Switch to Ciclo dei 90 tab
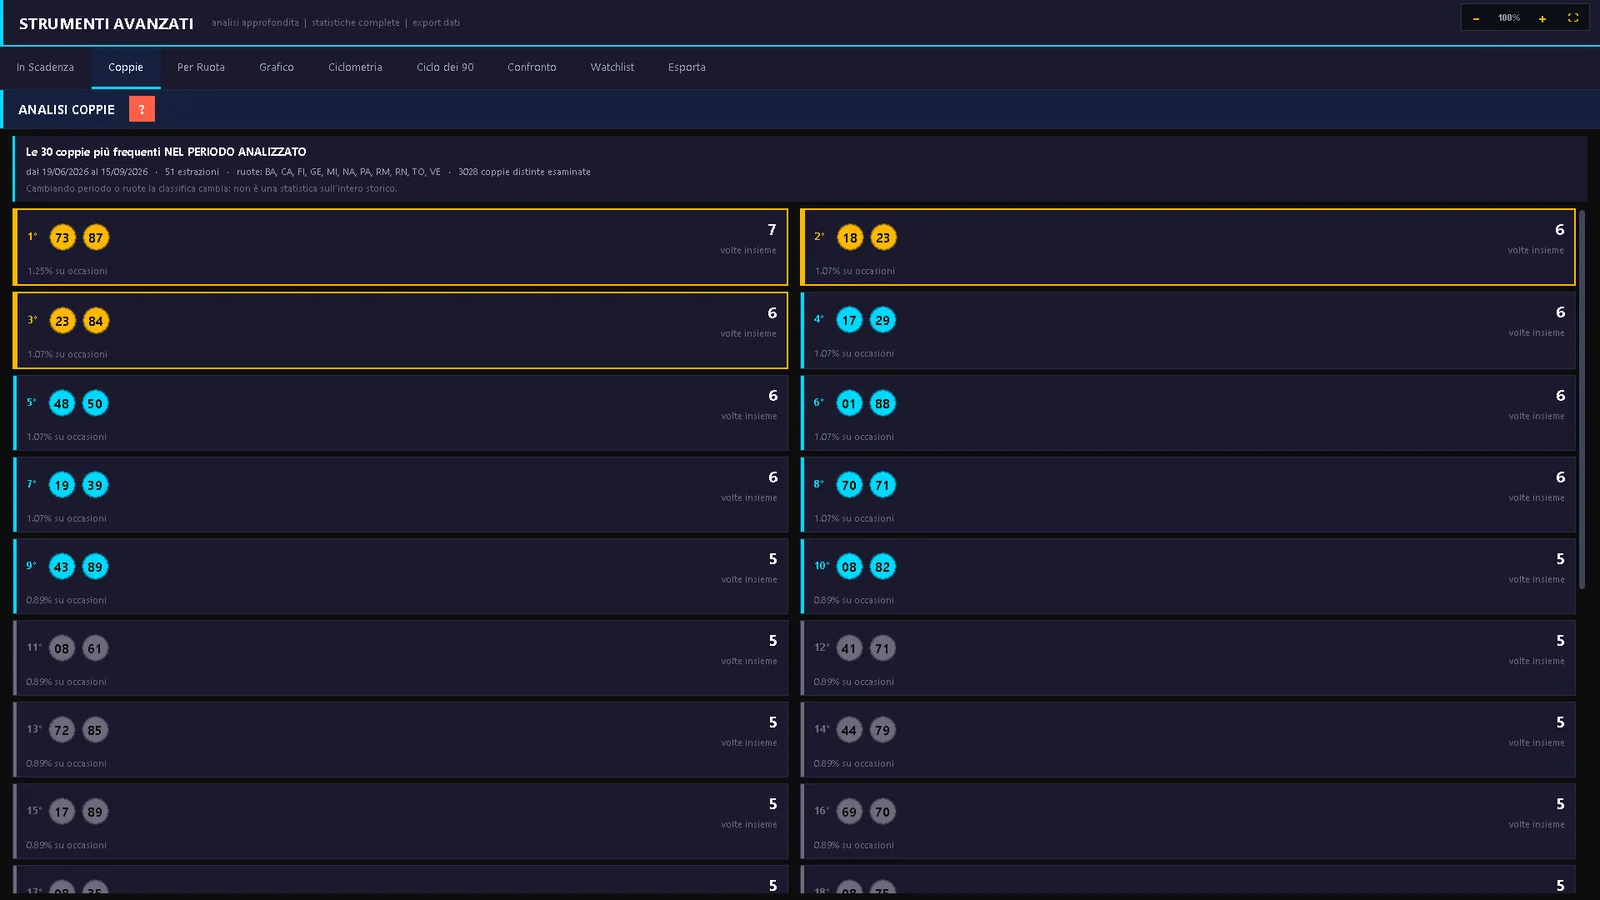 (x=445, y=67)
